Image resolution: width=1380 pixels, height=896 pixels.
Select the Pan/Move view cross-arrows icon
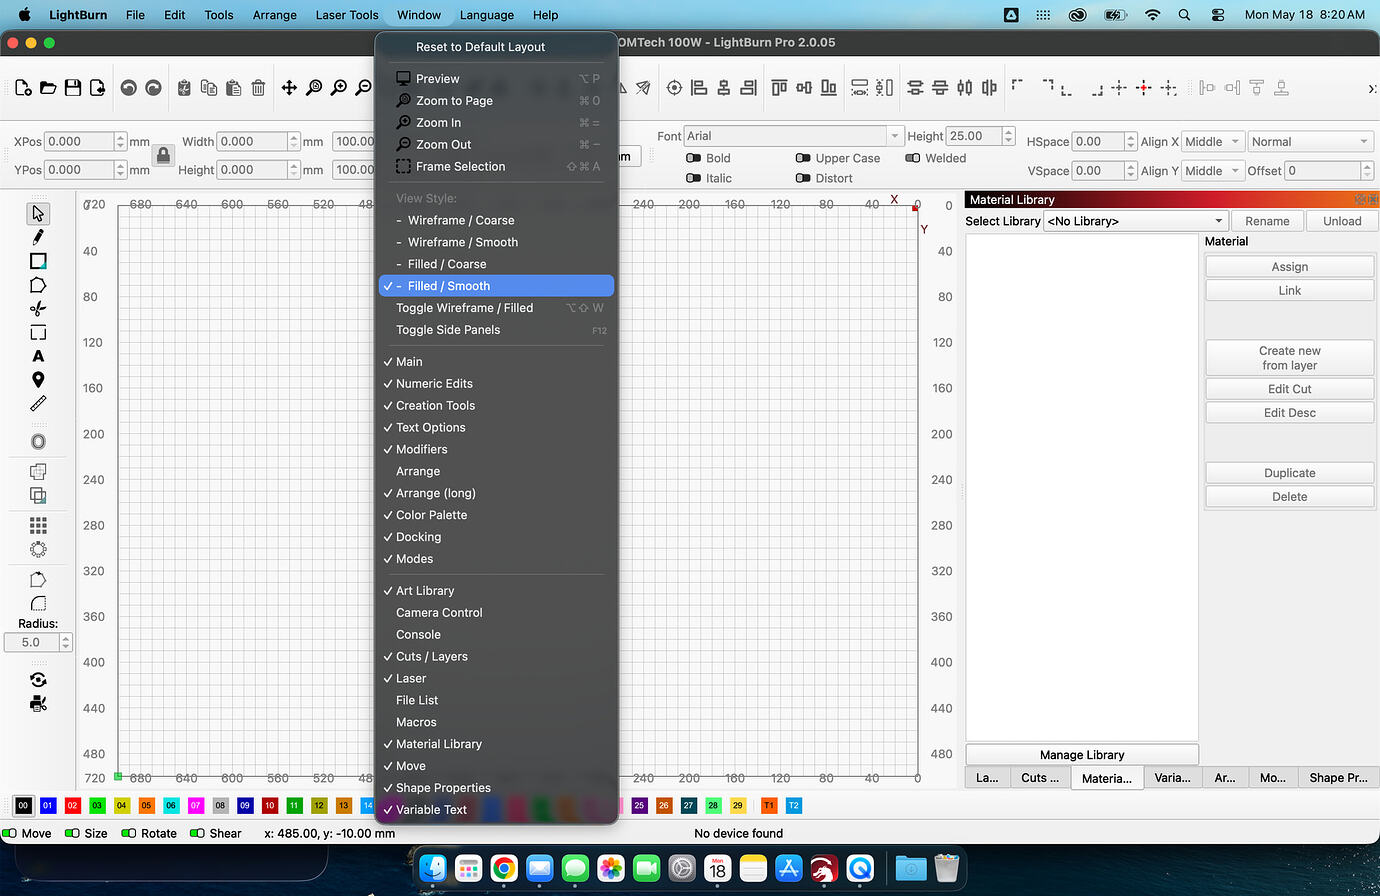point(289,88)
